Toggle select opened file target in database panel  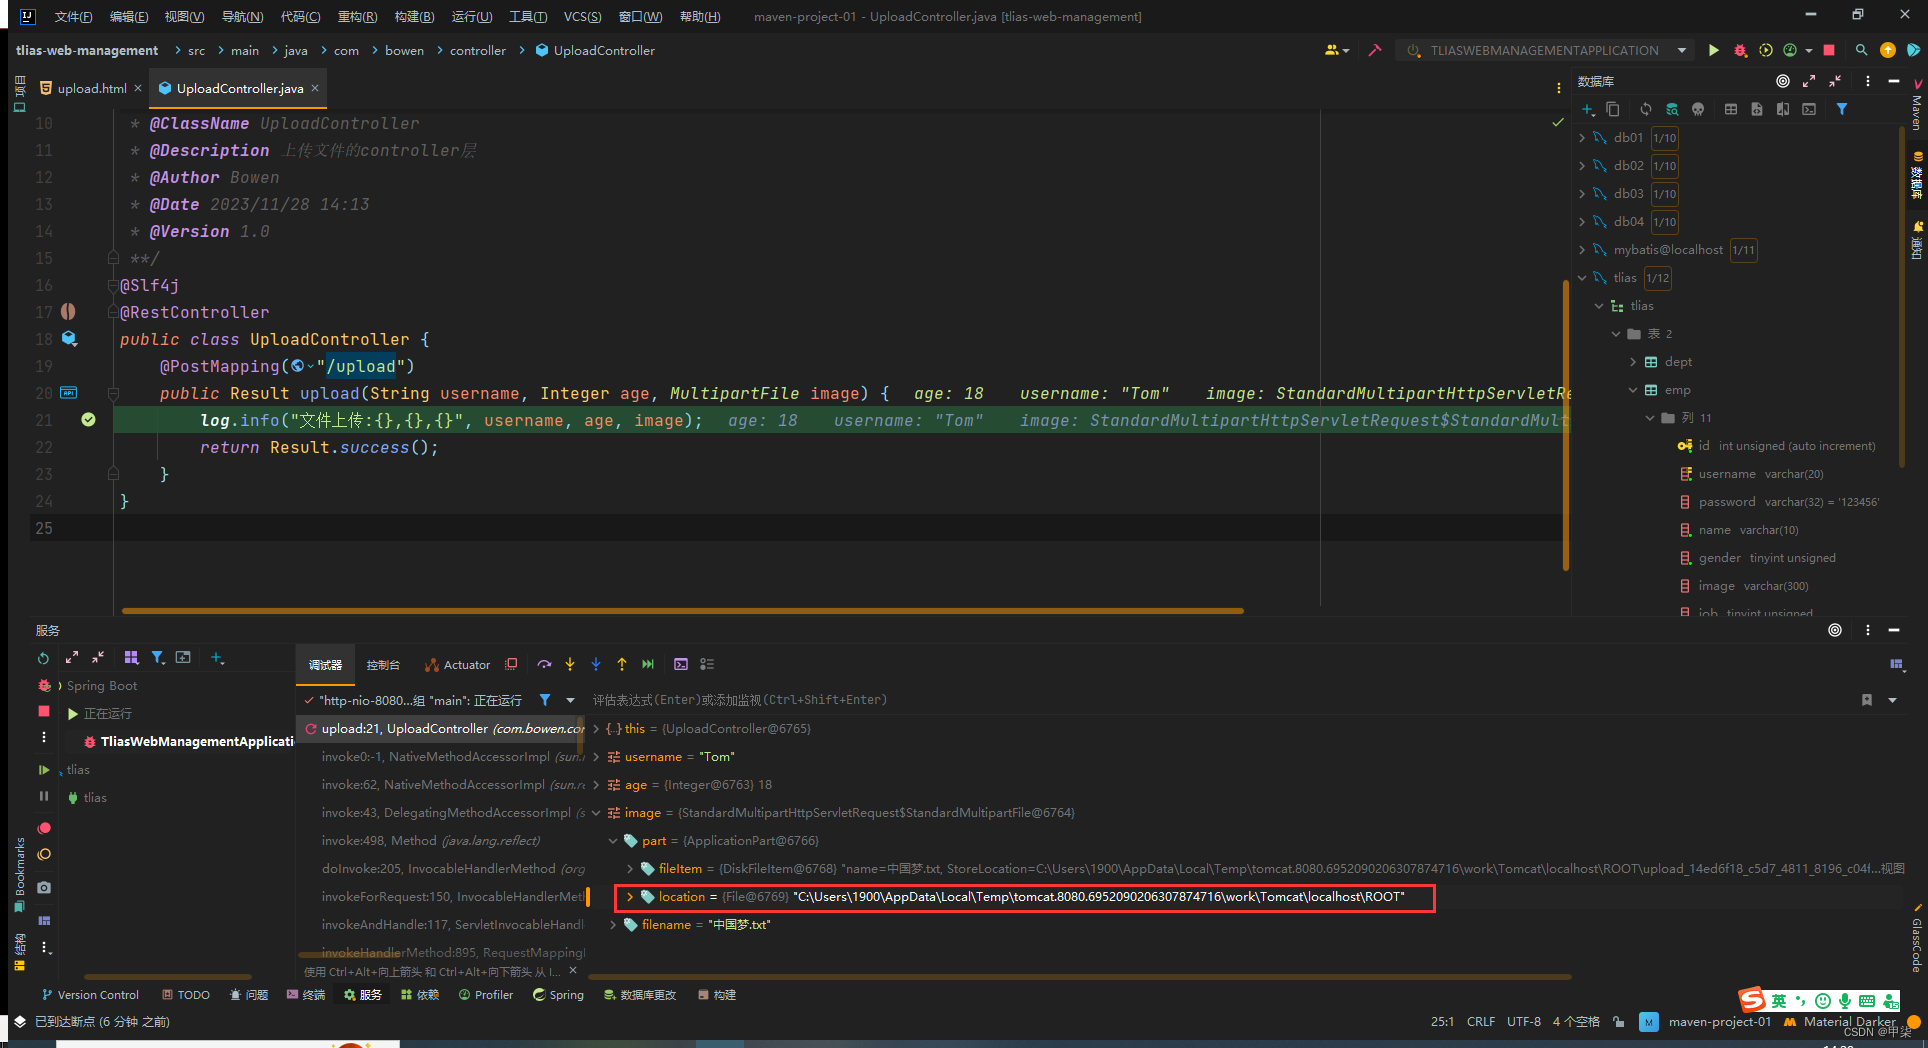click(1783, 81)
